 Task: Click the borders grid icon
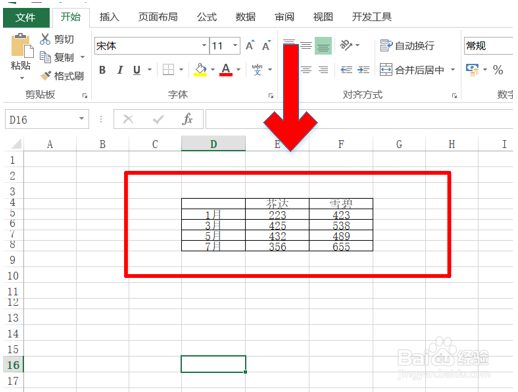click(168, 70)
